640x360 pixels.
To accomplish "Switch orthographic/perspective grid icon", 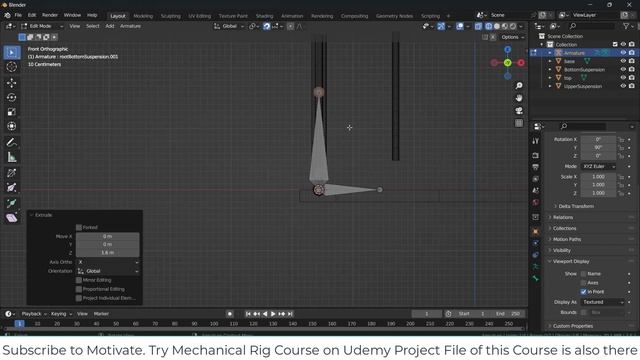I will tap(519, 123).
